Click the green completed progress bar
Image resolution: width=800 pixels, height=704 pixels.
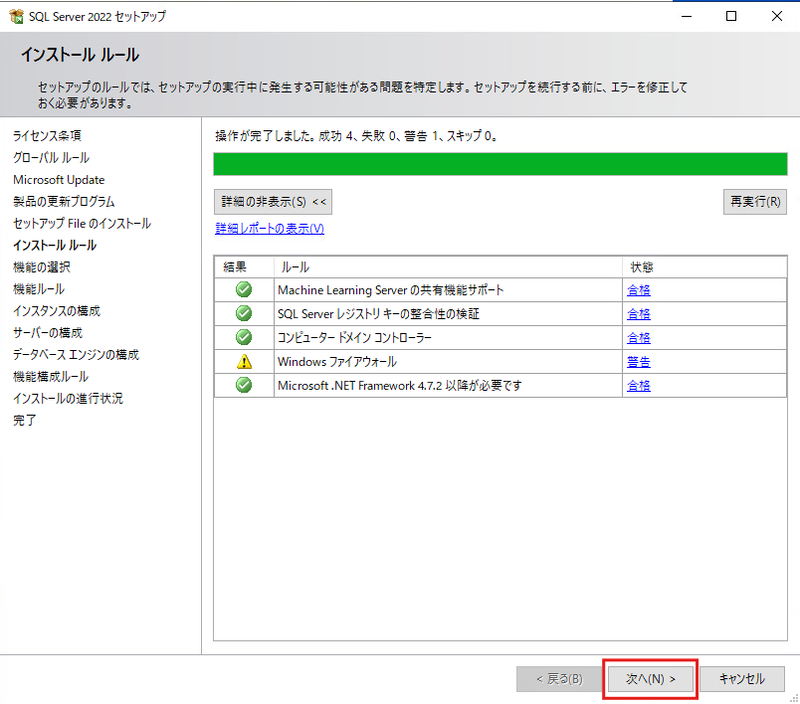(500, 164)
